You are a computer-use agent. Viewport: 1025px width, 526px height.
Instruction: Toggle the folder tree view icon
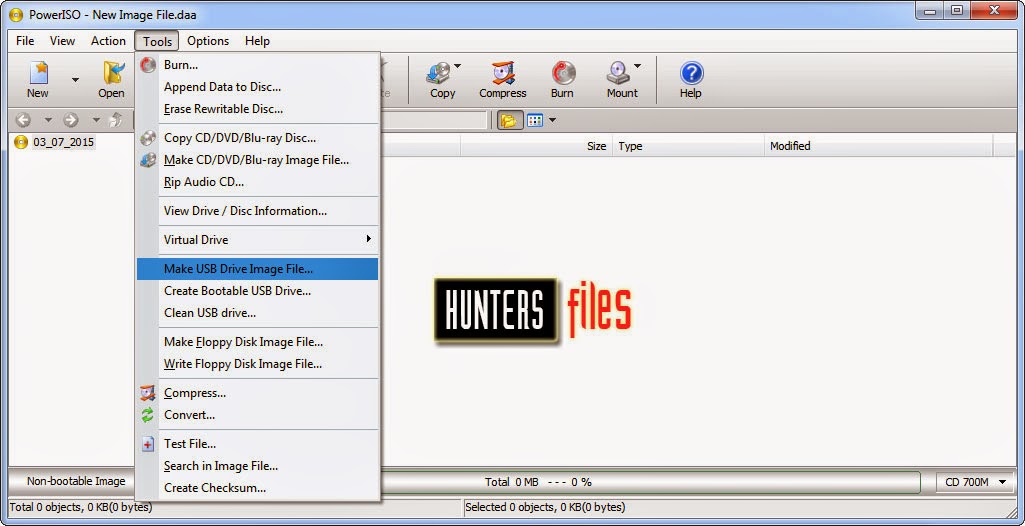point(509,120)
